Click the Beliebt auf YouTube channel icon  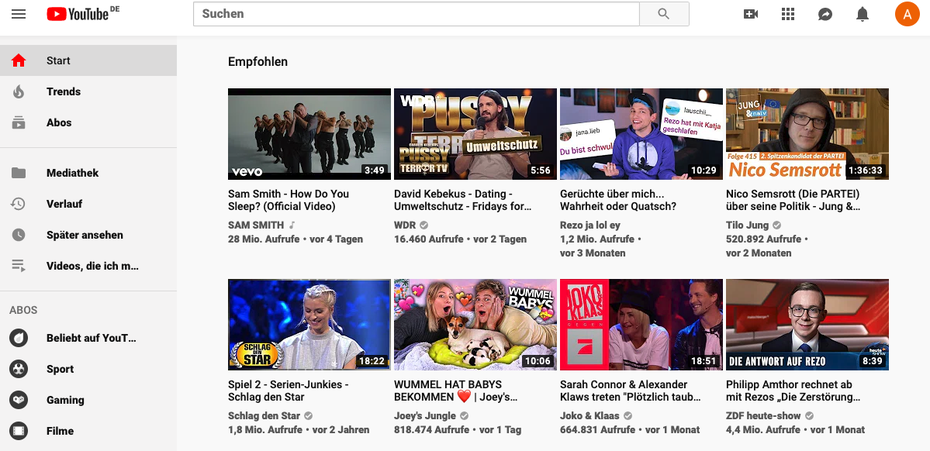[x=19, y=338]
